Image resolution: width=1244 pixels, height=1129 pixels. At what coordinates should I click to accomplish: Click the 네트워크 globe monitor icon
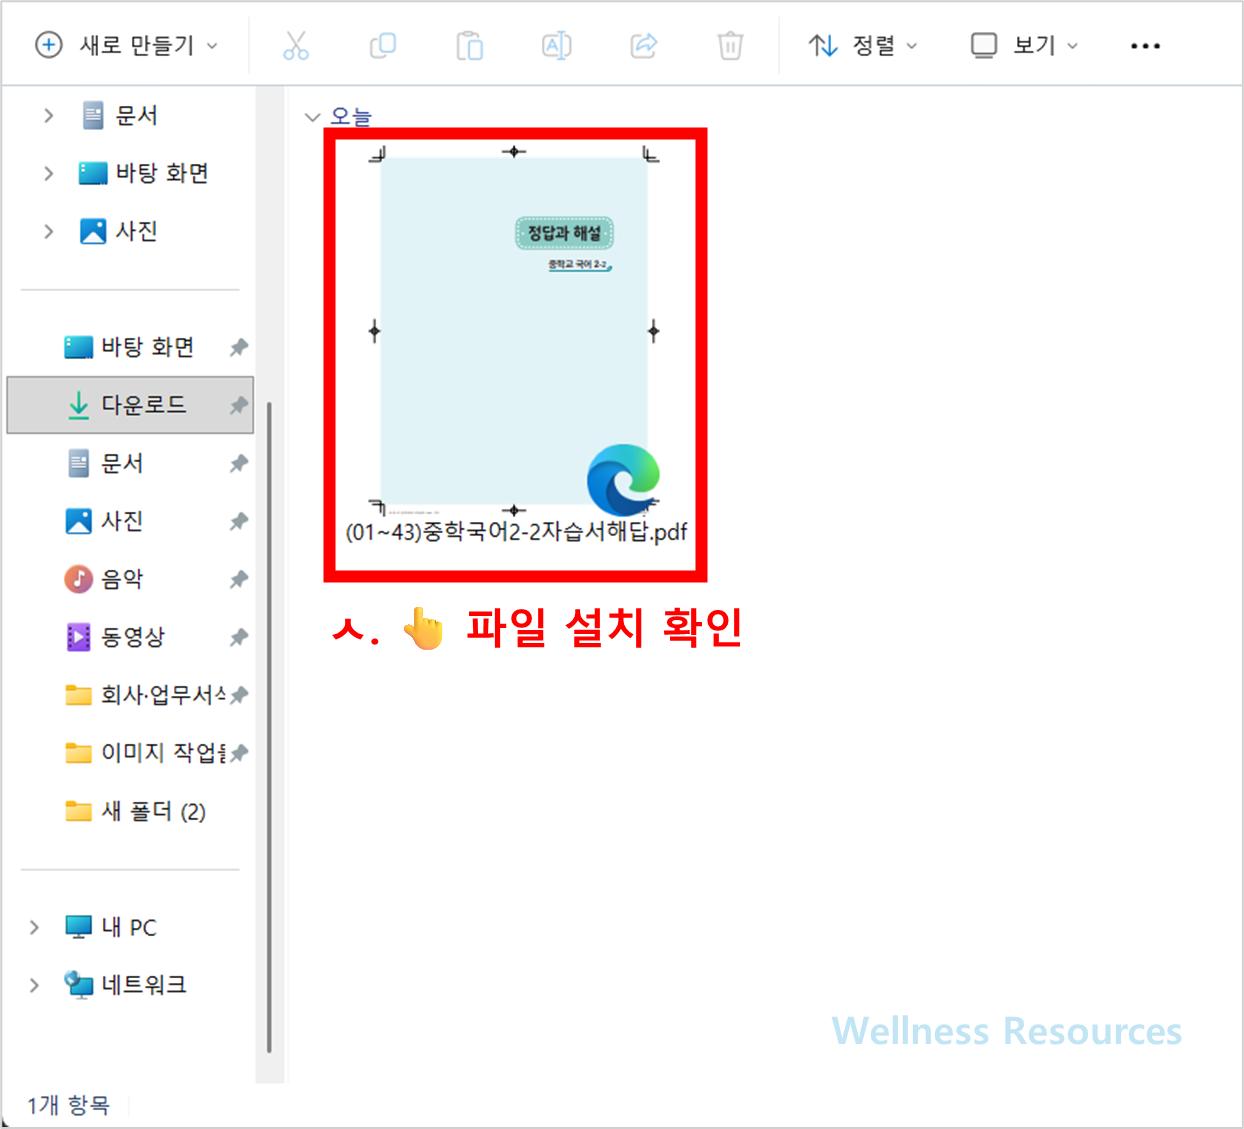(79, 985)
